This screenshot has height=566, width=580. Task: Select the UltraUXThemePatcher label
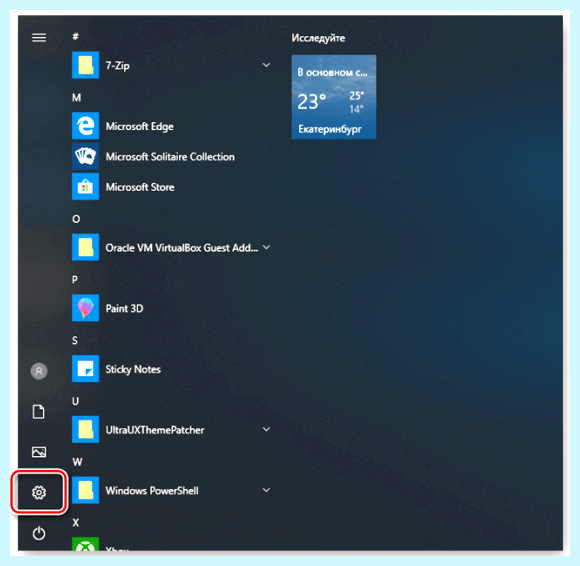coord(155,430)
